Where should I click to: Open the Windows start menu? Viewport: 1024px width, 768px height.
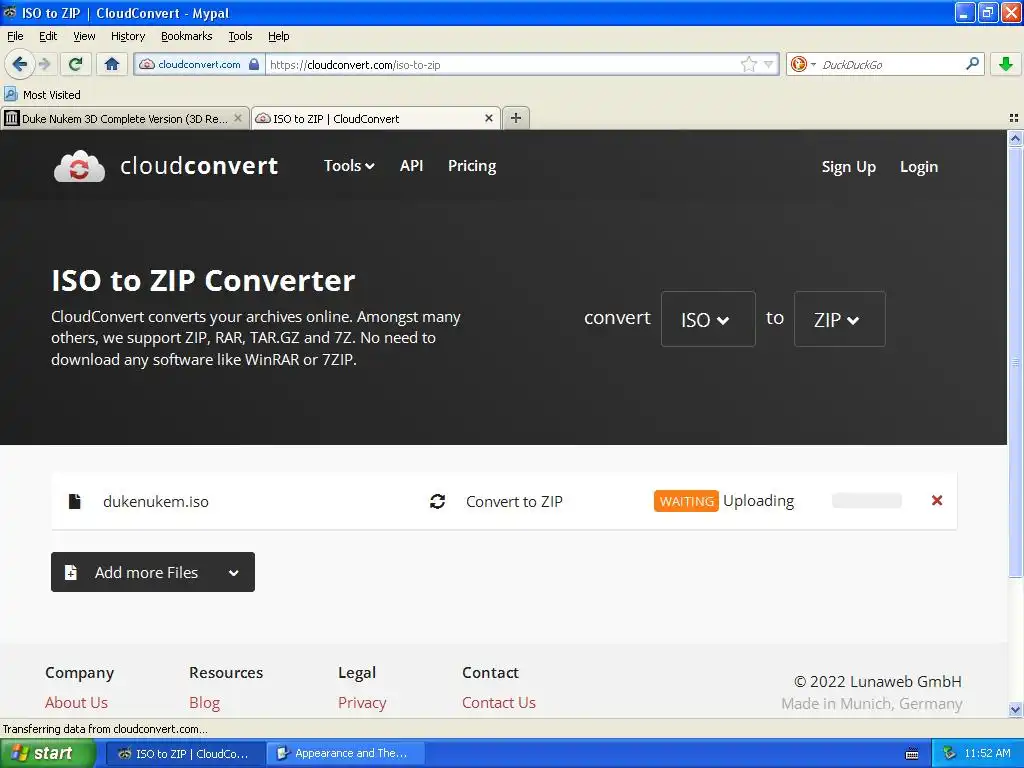(48, 753)
